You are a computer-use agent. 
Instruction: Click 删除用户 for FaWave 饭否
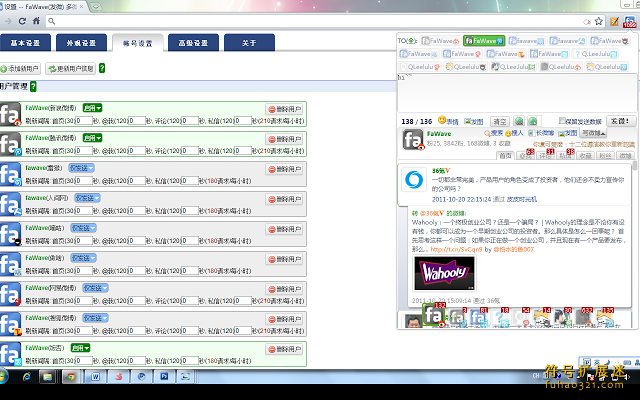[x=284, y=349]
